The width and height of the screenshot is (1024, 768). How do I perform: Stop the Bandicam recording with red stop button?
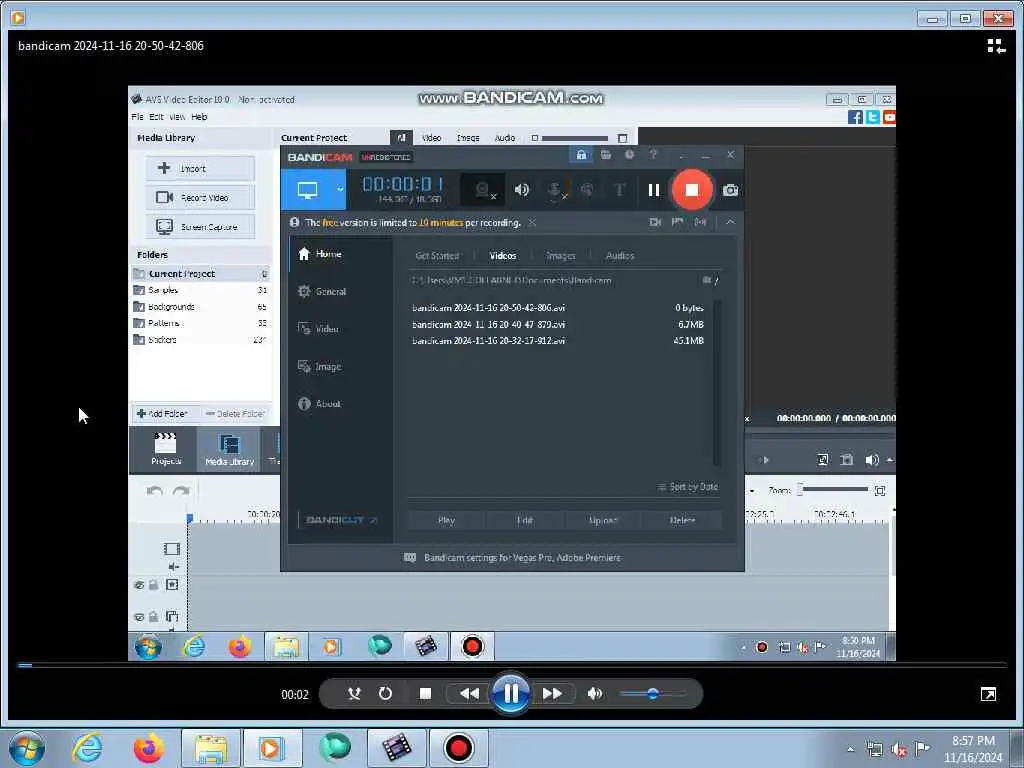point(692,190)
